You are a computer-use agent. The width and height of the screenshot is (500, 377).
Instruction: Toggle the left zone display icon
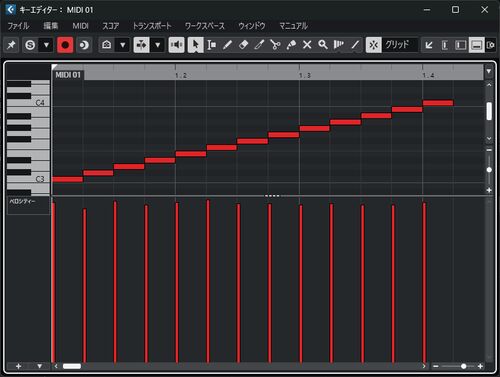tap(461, 45)
